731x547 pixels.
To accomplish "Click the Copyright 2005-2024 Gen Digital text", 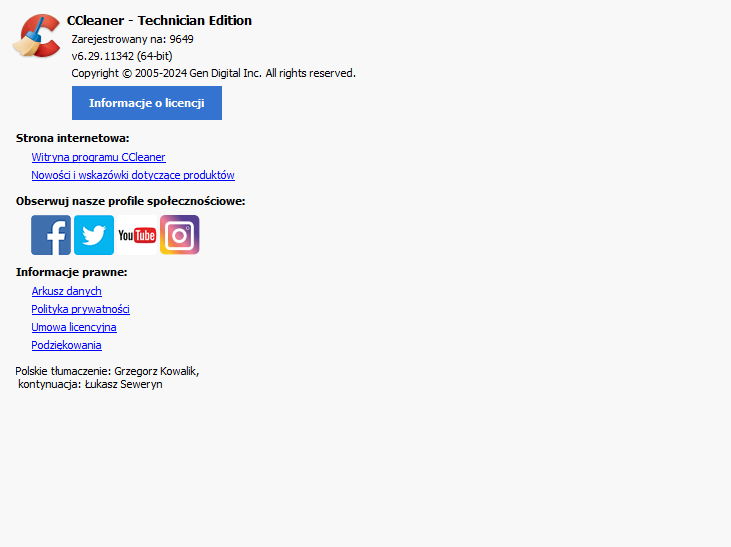I will click(214, 73).
